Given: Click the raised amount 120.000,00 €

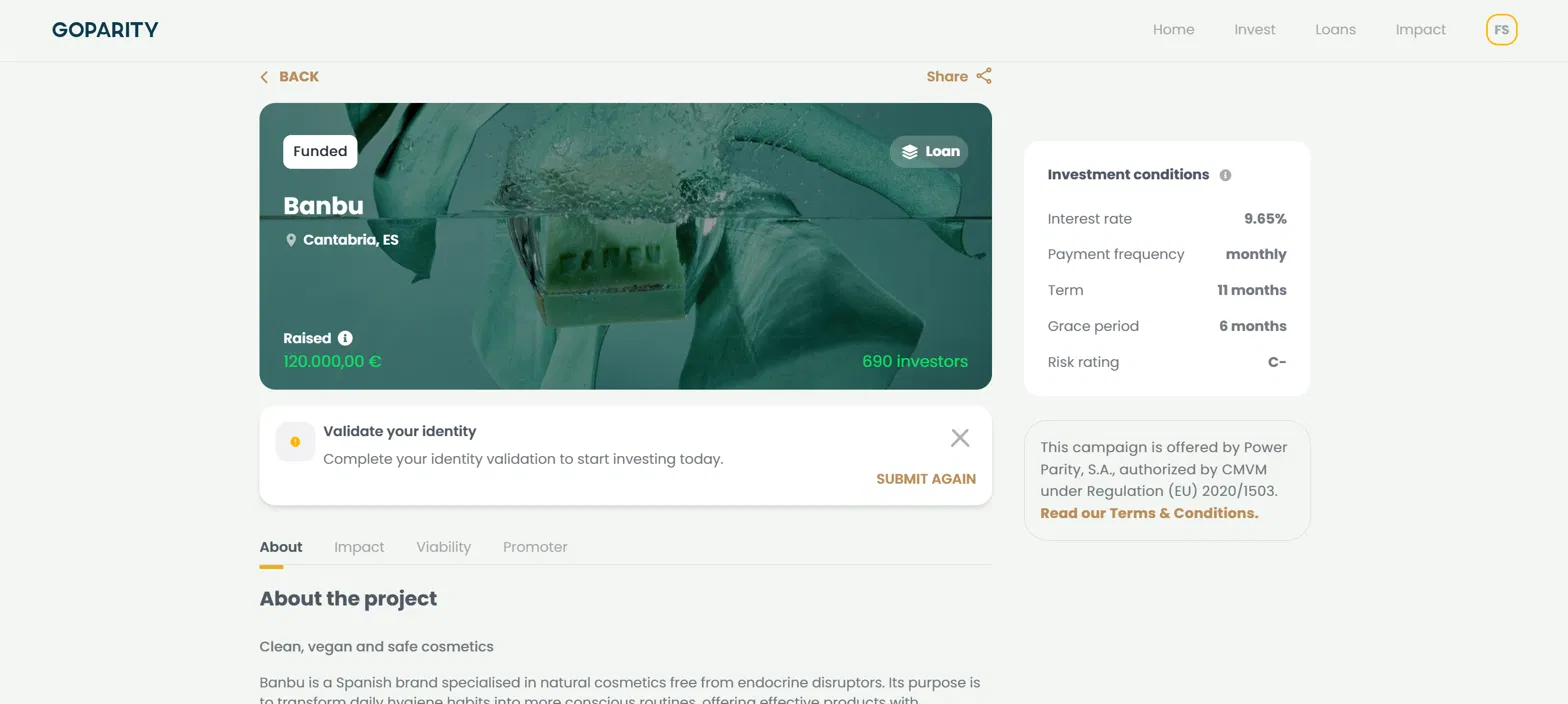Looking at the screenshot, I should (332, 362).
